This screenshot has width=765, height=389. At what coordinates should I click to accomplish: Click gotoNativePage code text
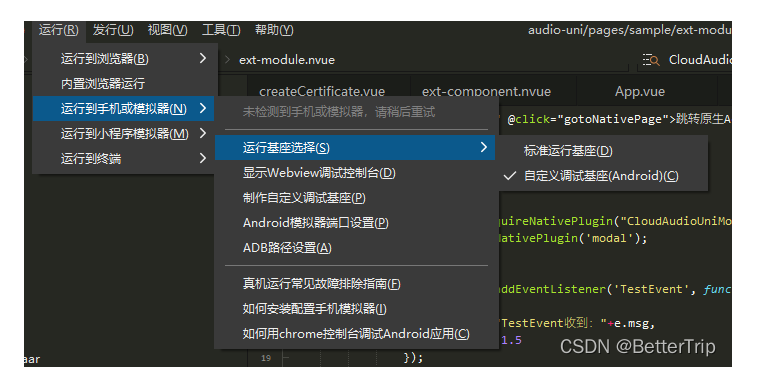coord(613,119)
